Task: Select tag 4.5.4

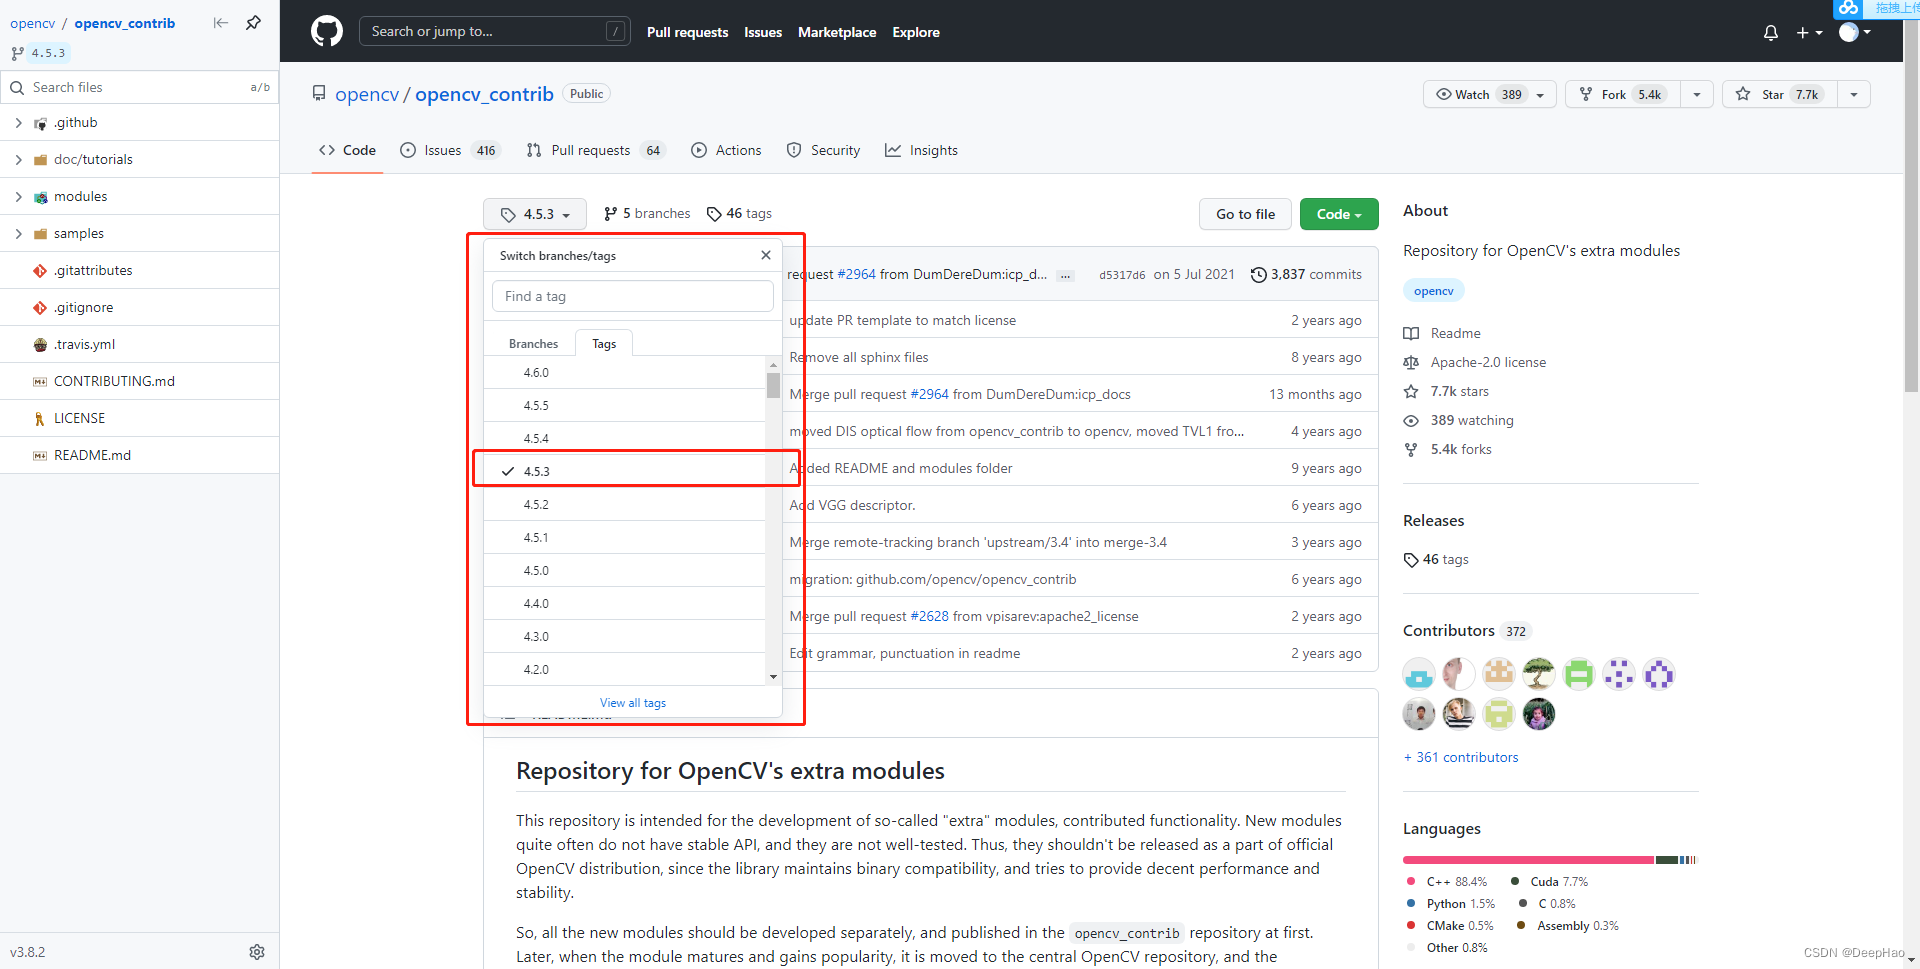Action: [625, 438]
